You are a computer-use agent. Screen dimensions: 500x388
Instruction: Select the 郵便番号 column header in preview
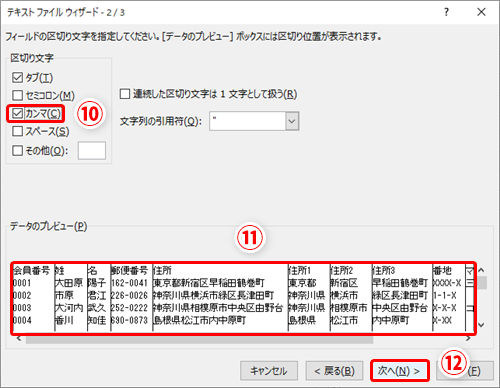(x=129, y=270)
